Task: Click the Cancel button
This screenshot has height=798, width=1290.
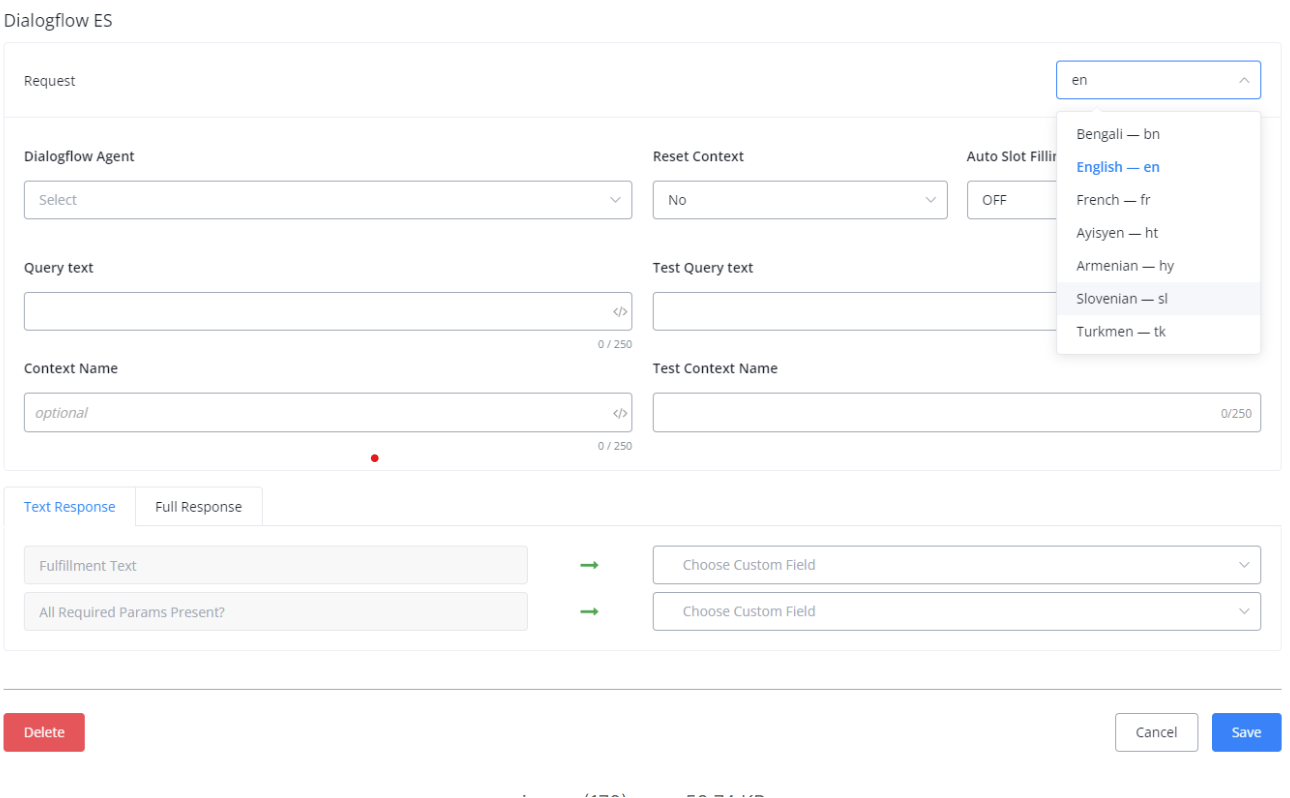Action: point(1156,732)
